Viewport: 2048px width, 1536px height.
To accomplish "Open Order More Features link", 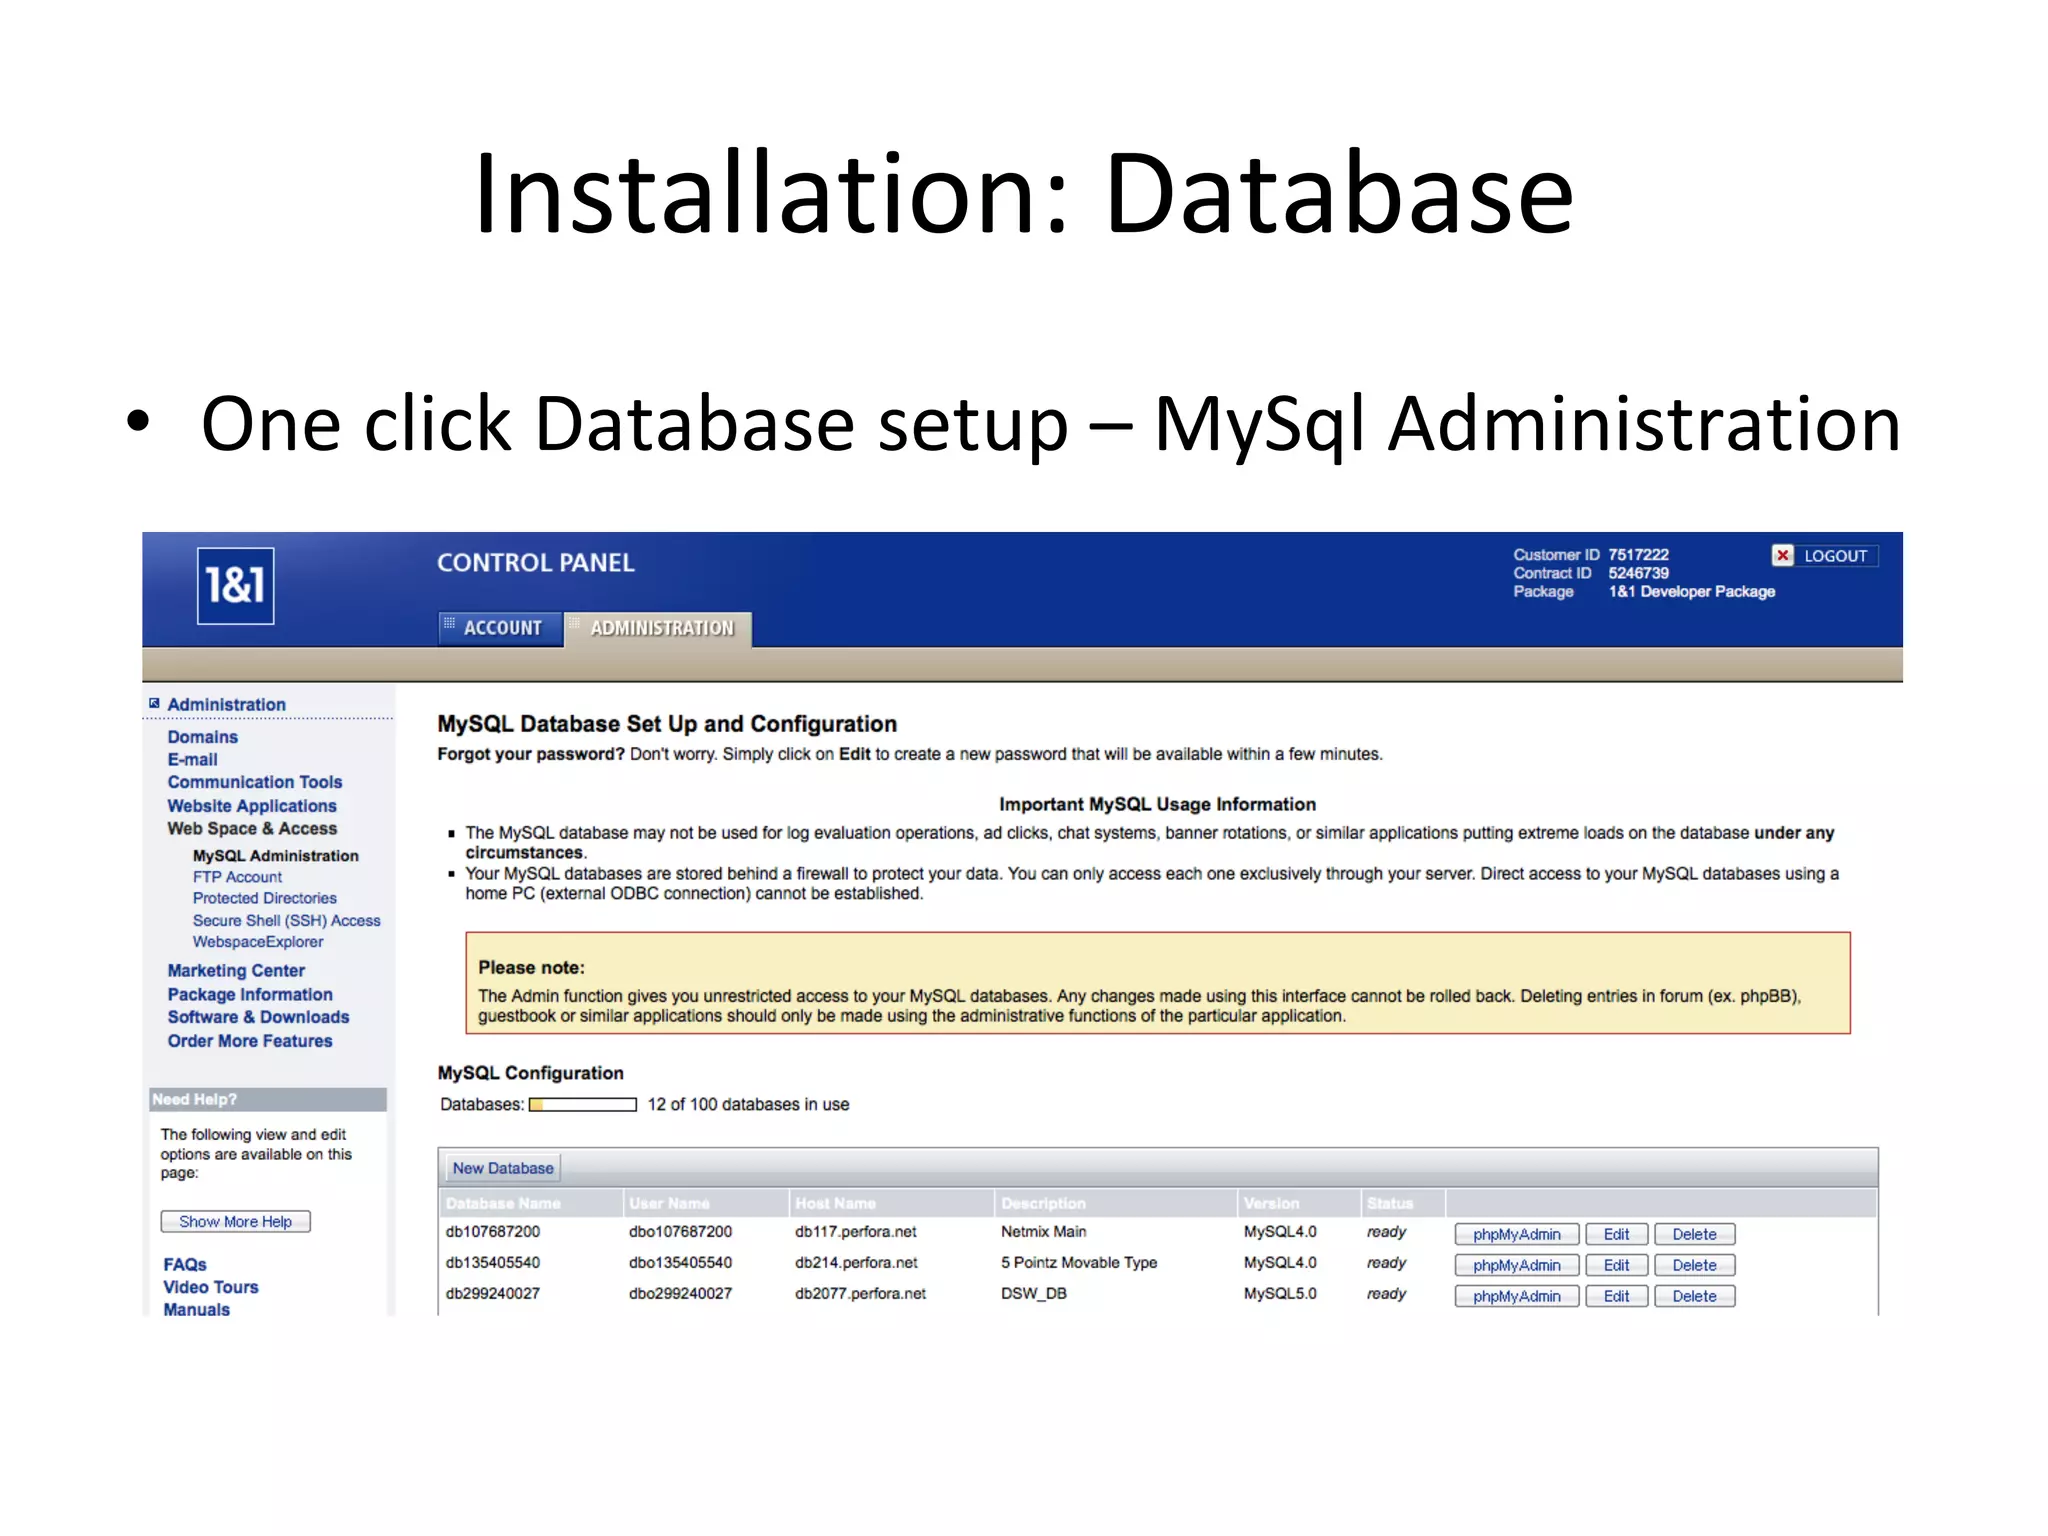I will pyautogui.click(x=249, y=1041).
